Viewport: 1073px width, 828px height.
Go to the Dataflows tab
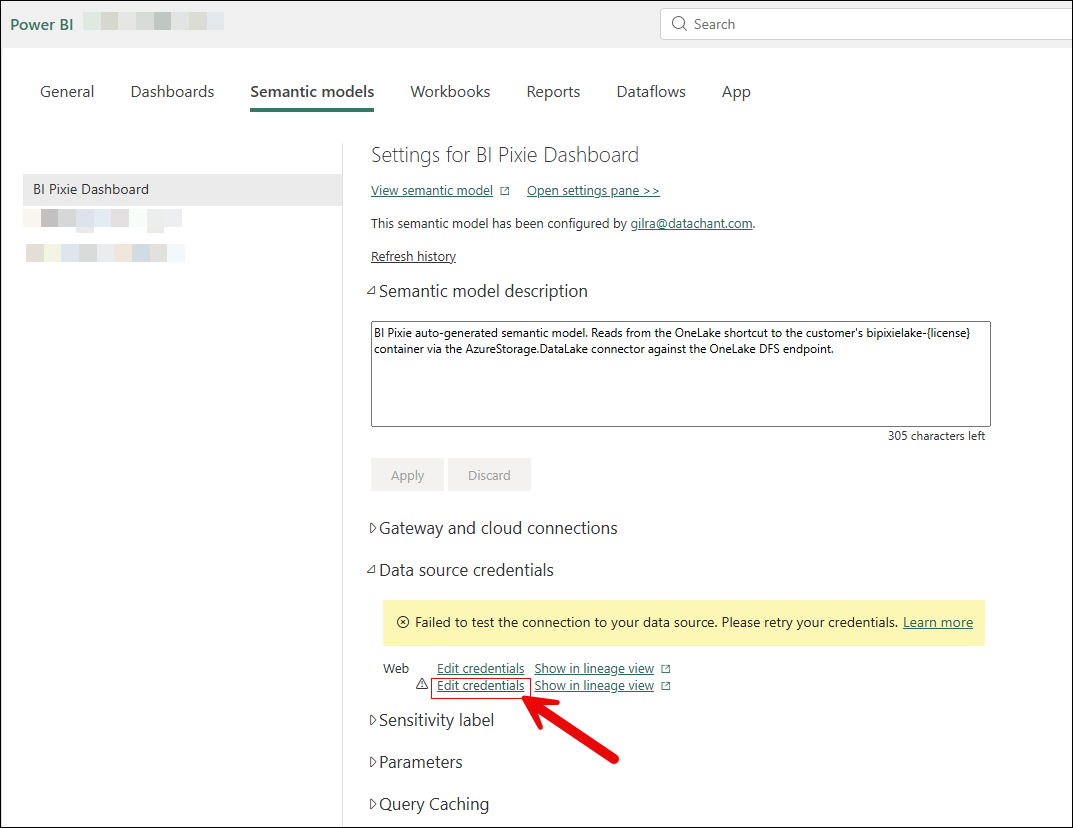point(651,92)
